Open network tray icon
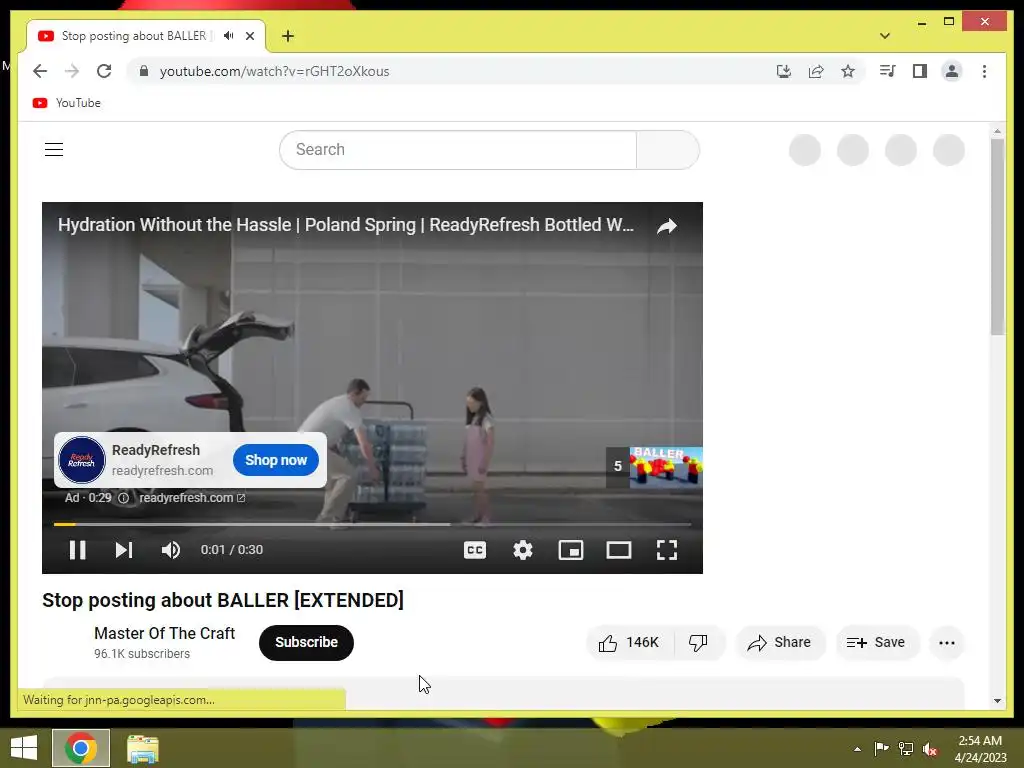The image size is (1024, 768). [x=906, y=748]
